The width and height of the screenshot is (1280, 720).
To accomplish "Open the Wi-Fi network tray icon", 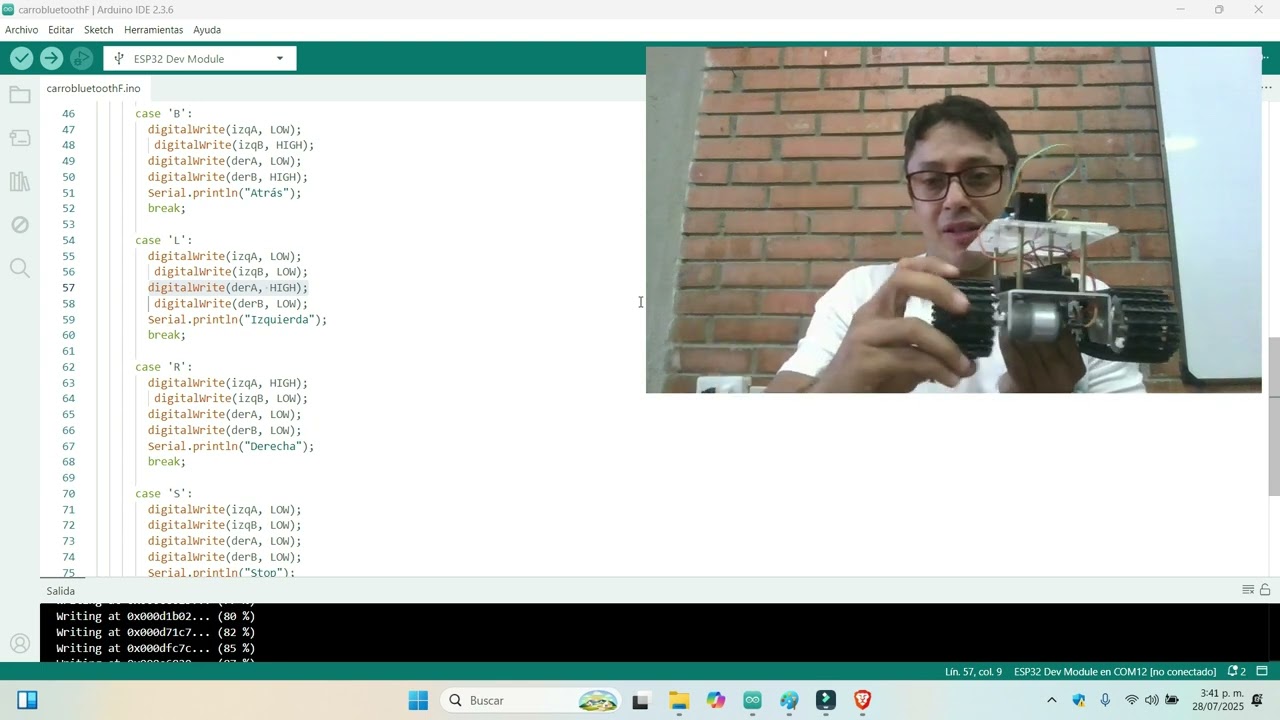I will pos(1131,700).
